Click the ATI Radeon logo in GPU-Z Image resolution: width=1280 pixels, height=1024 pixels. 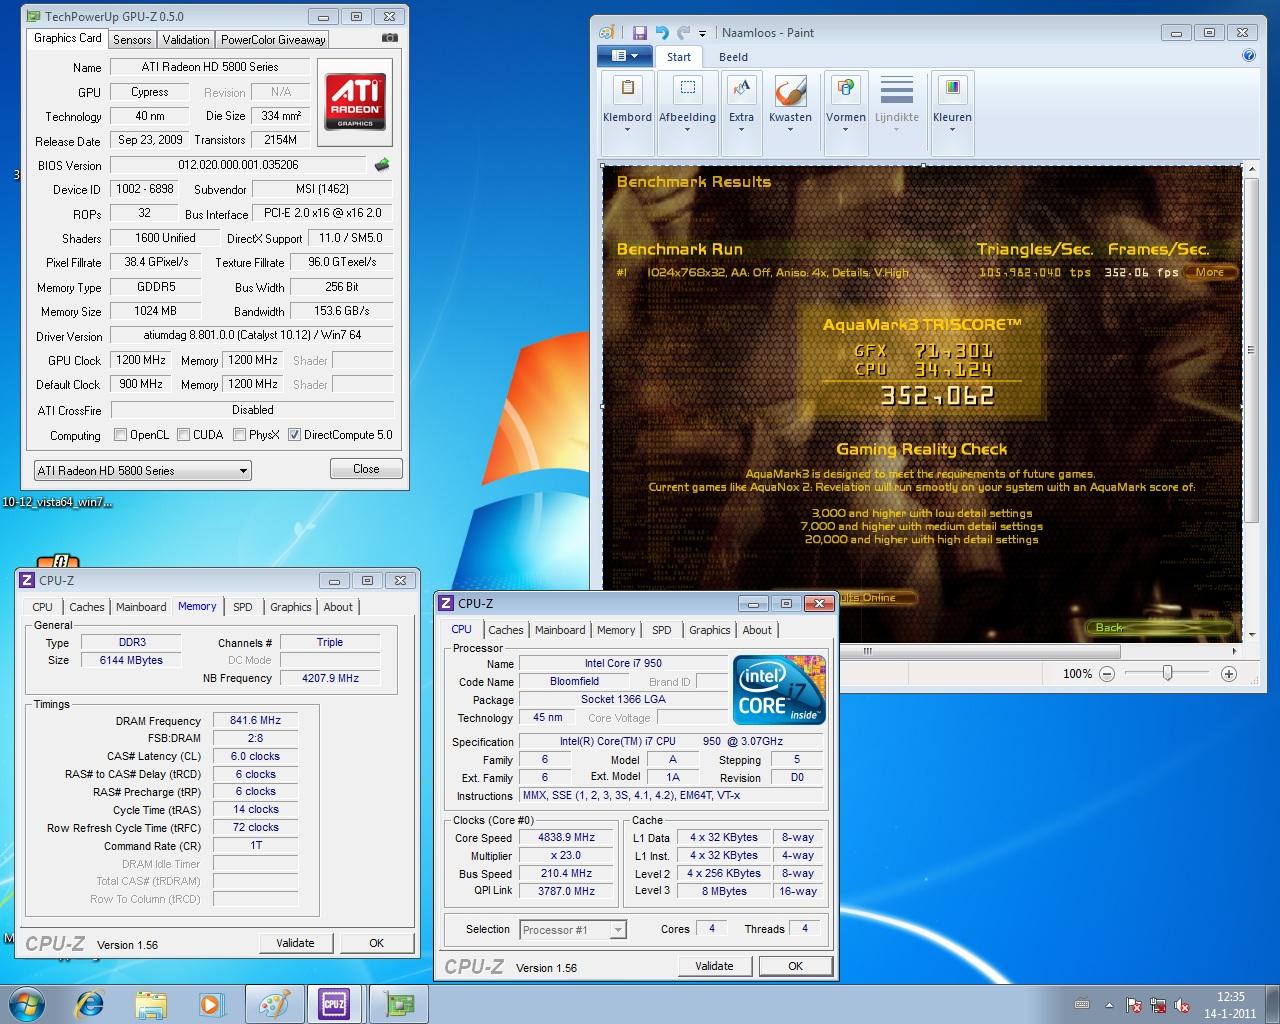tap(355, 101)
